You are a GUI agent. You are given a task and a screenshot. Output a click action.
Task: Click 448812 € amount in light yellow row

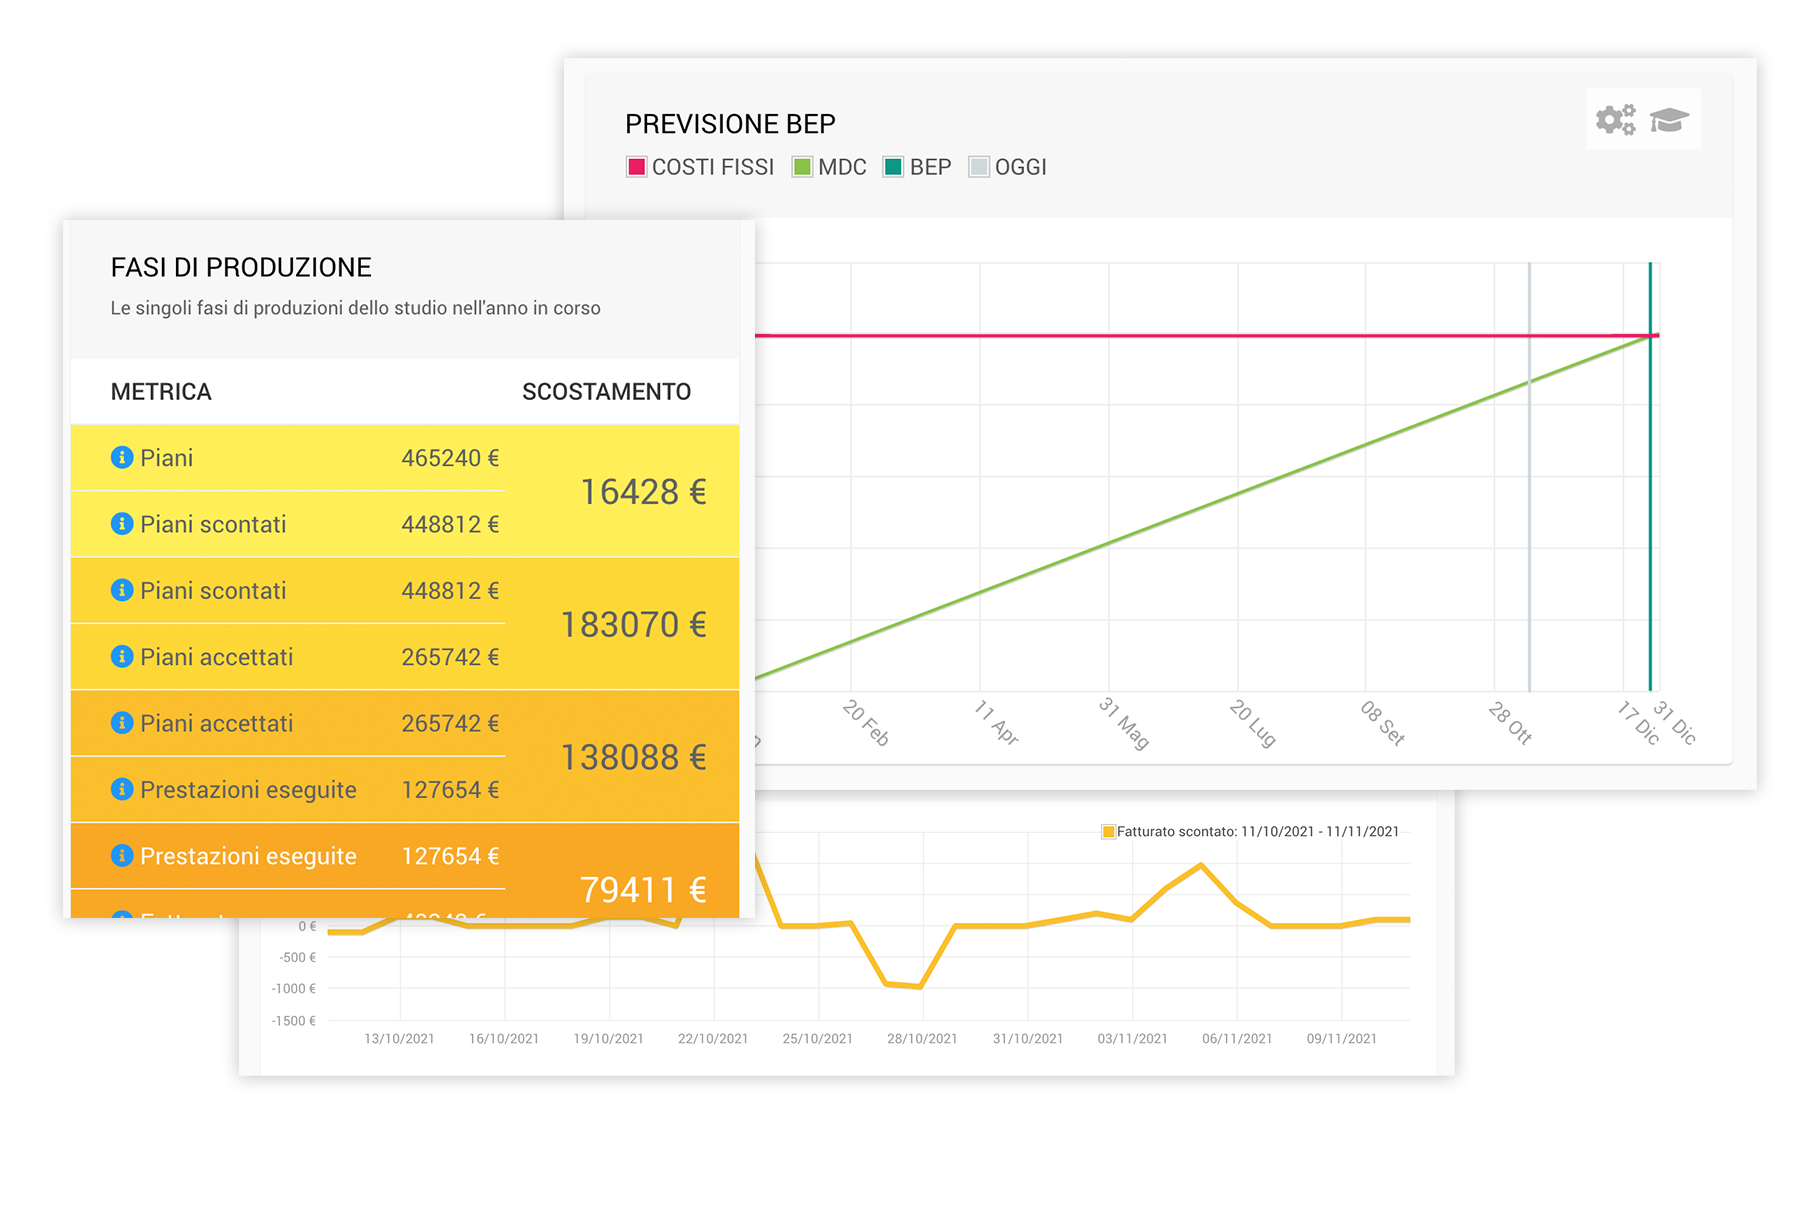tap(450, 524)
